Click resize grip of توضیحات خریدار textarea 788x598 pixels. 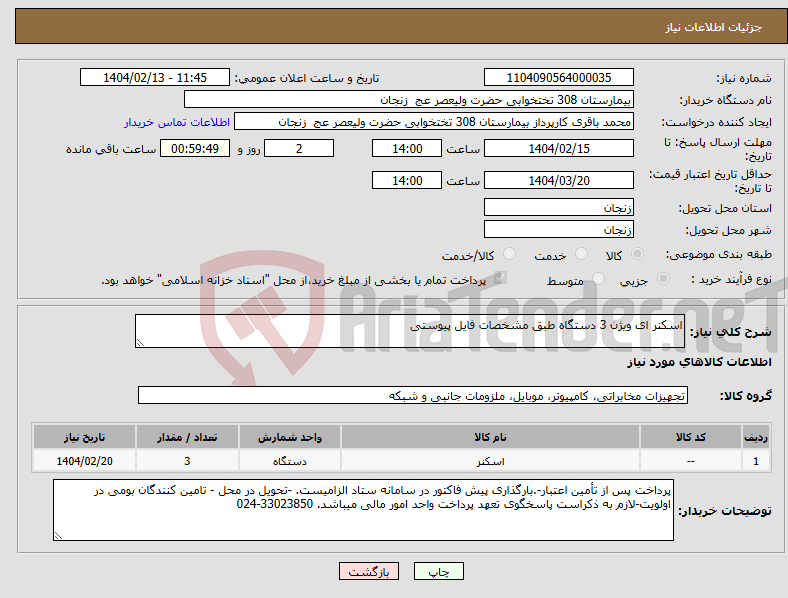tap(58, 536)
